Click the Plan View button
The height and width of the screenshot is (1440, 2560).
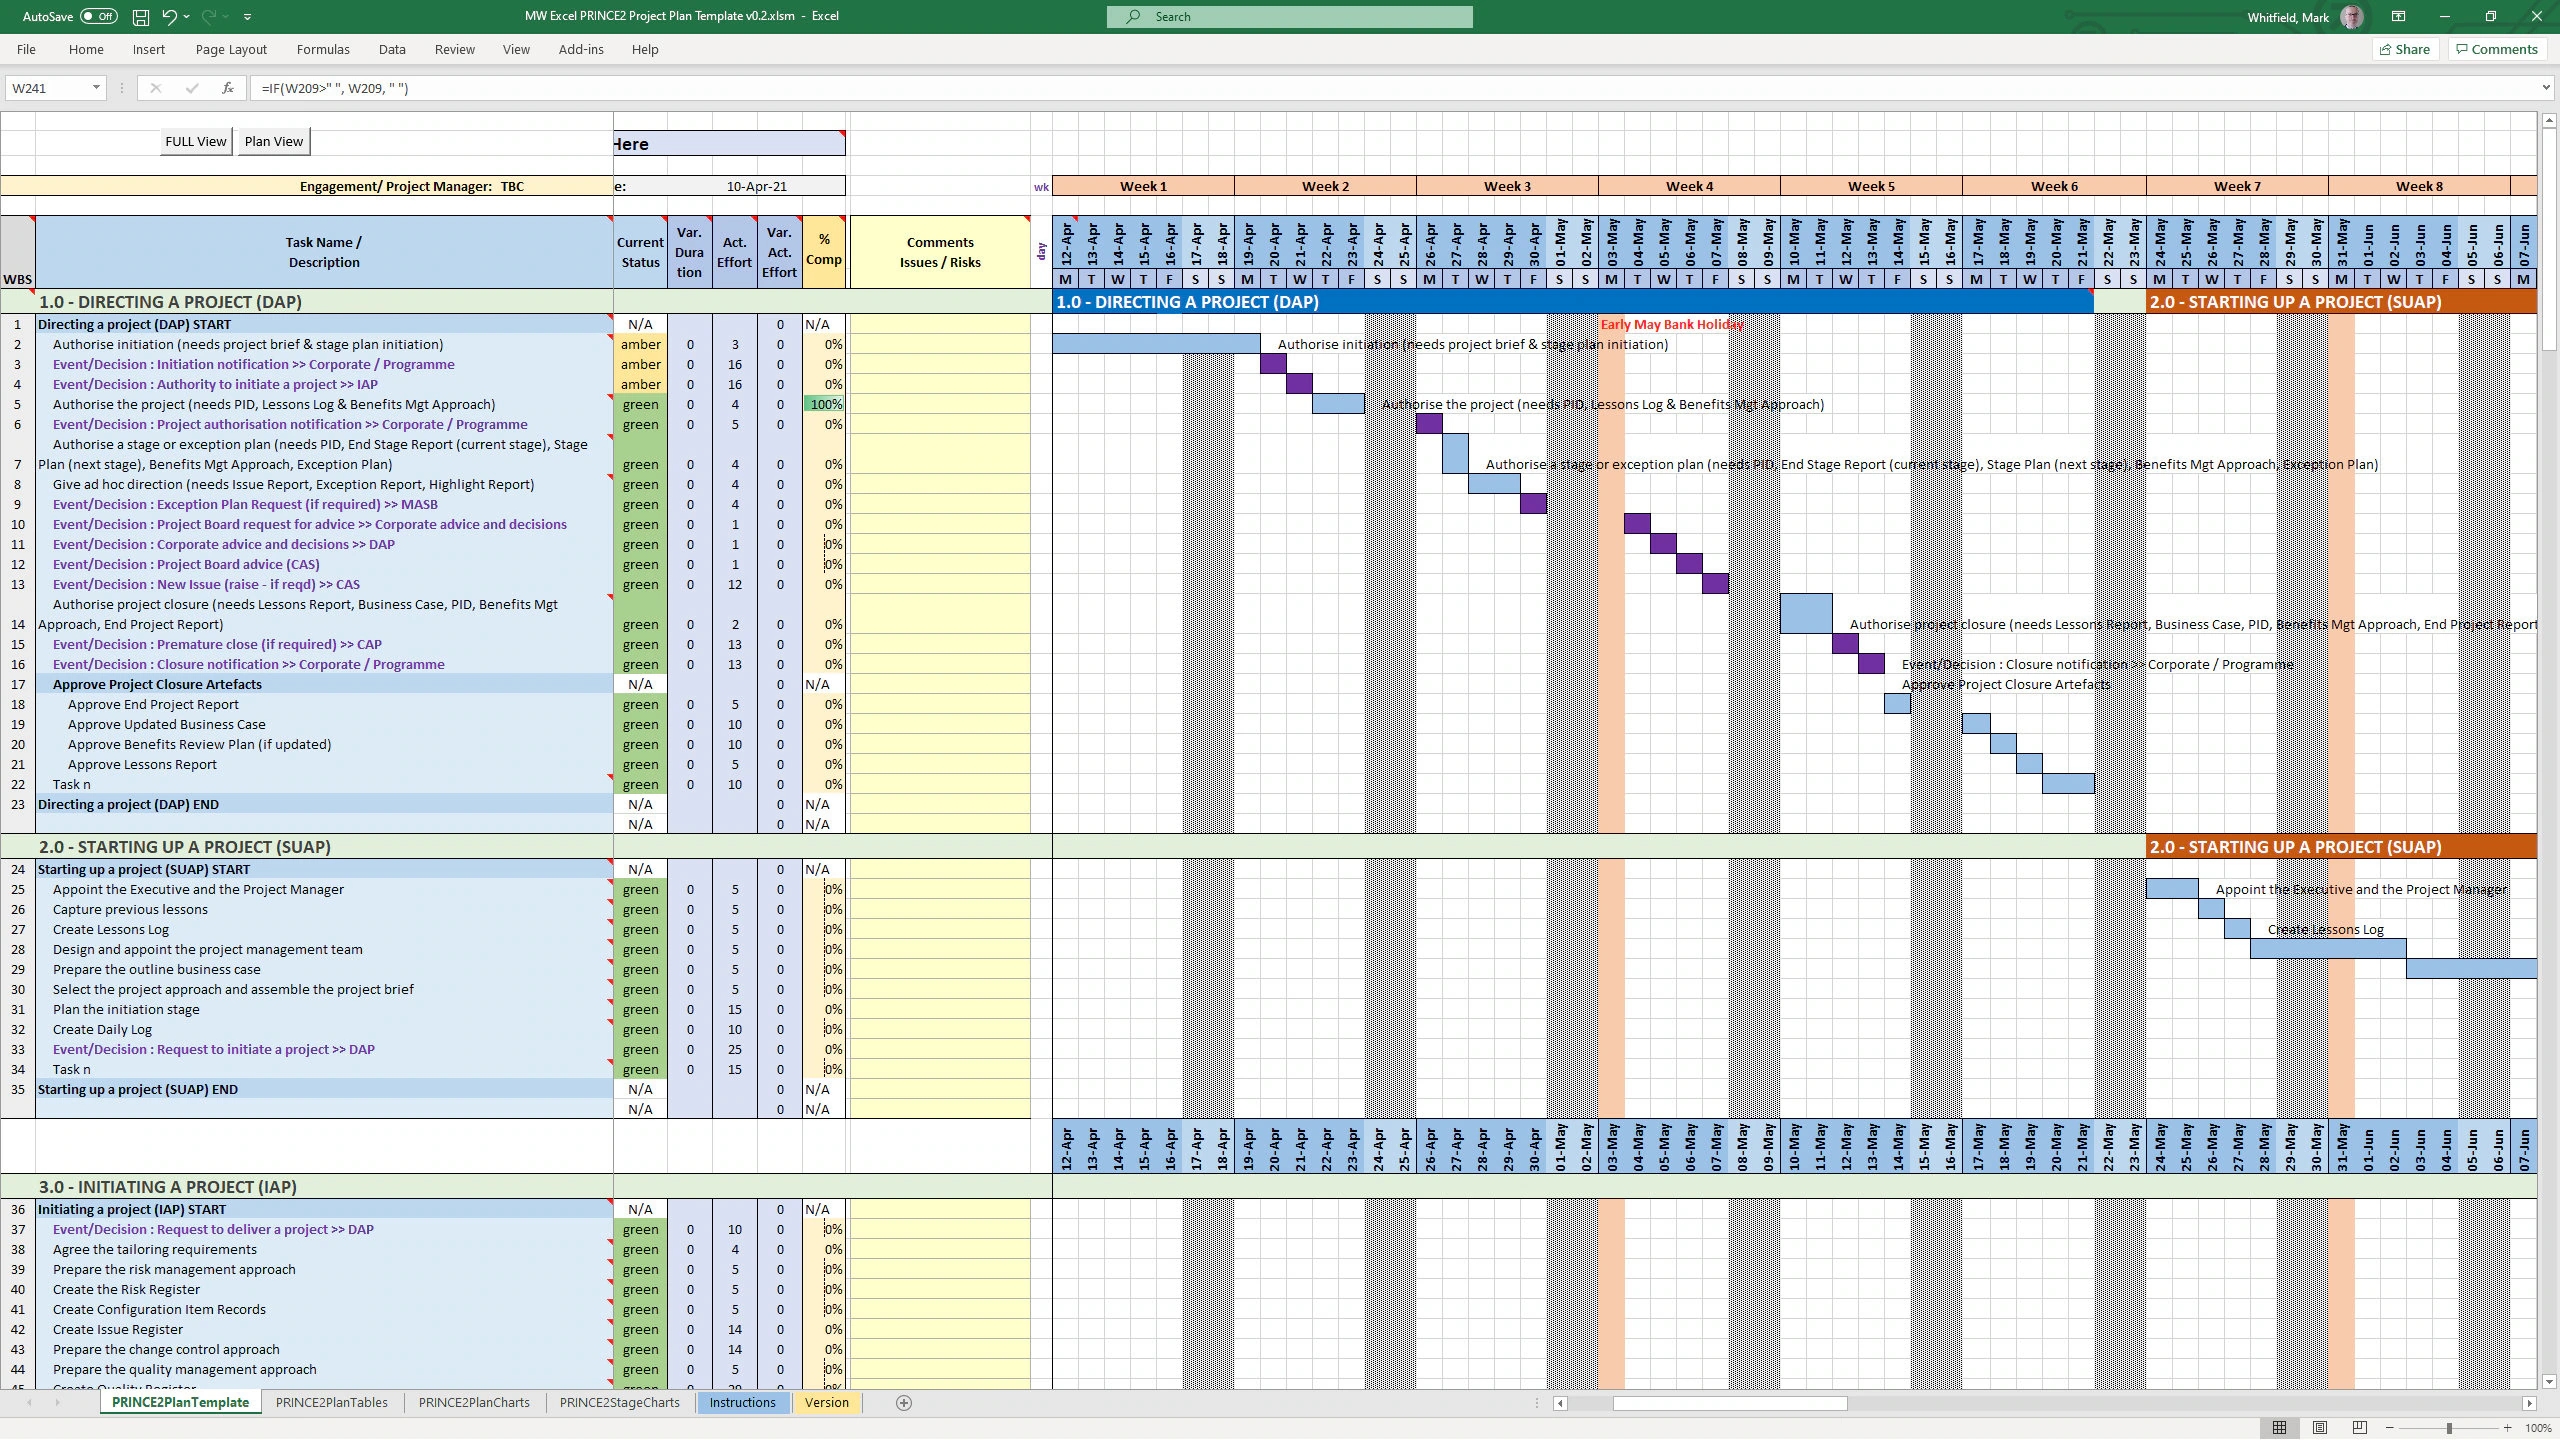point(273,141)
